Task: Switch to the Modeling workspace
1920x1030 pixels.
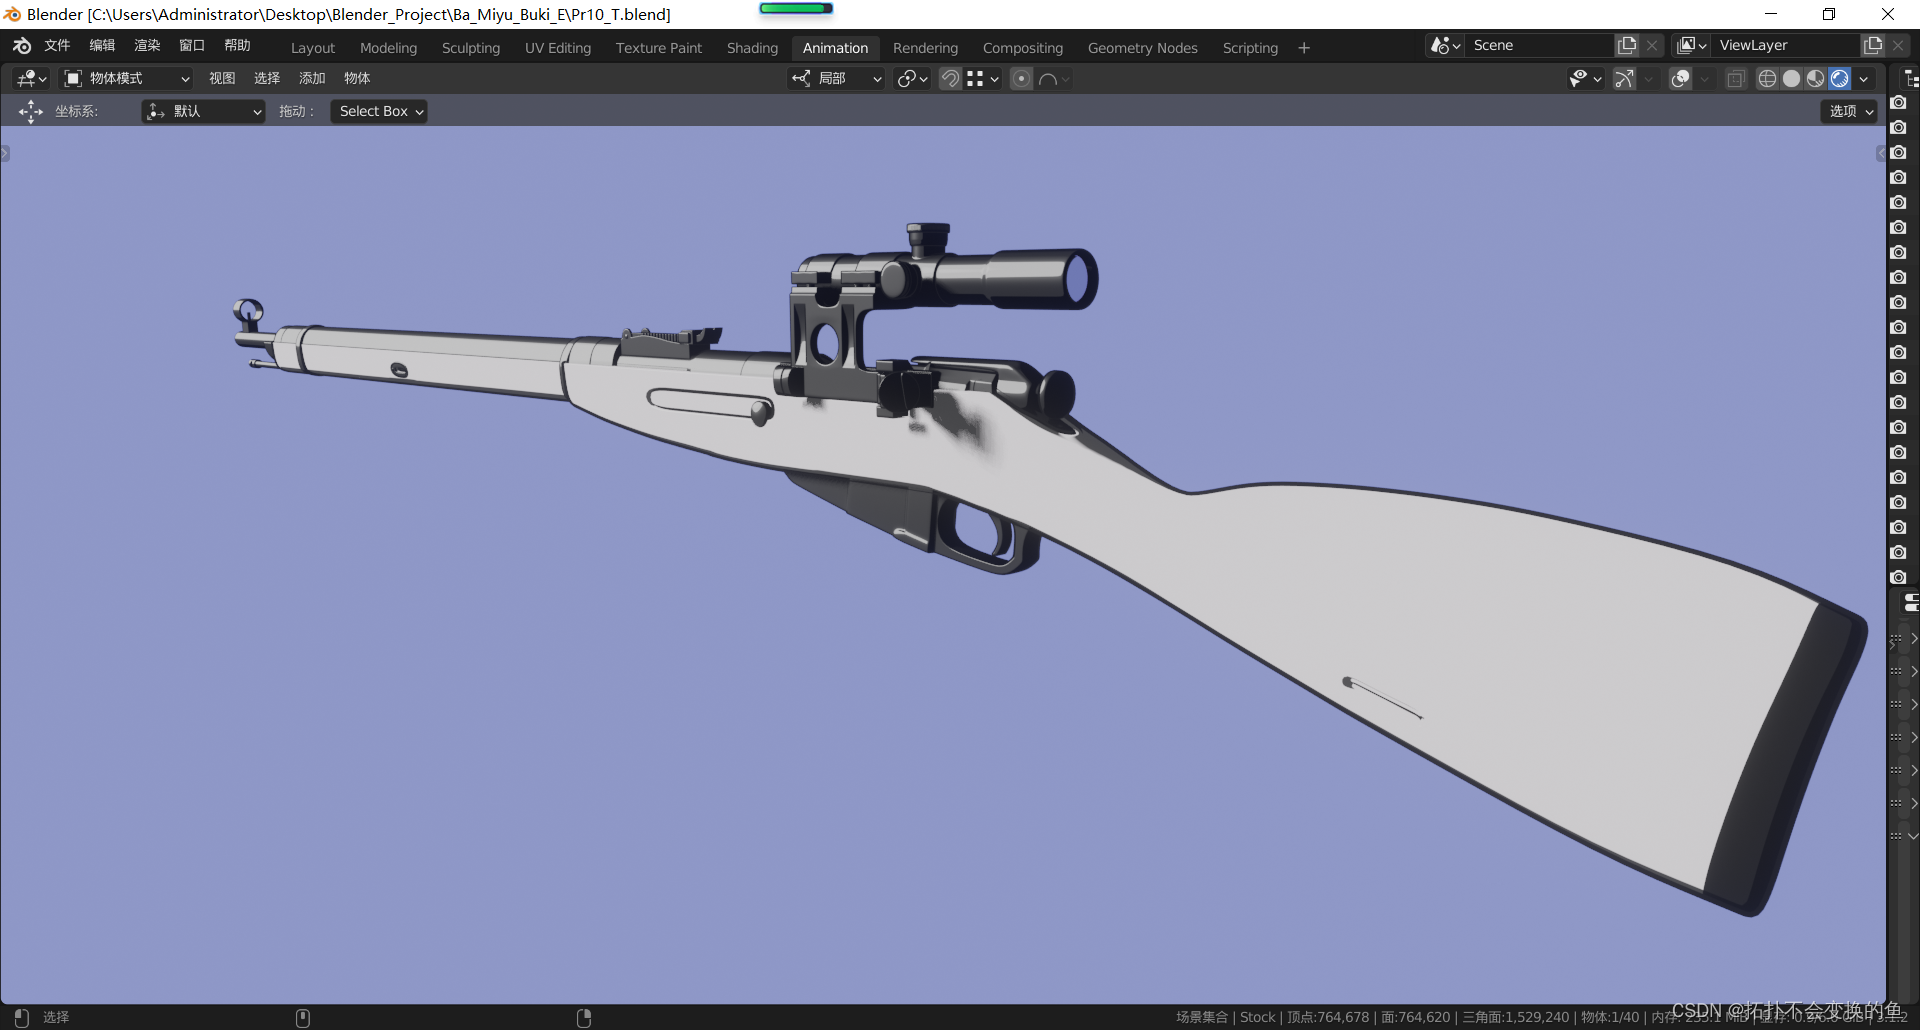Action: click(388, 48)
